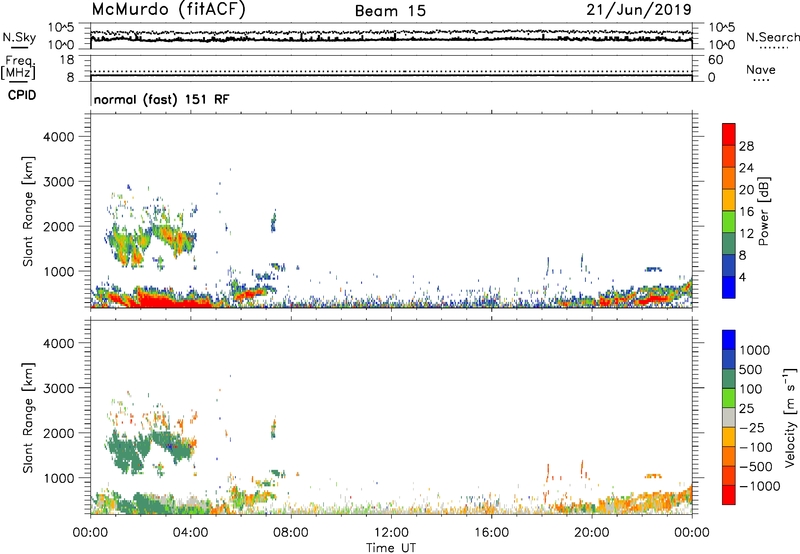Click the 60 tick on the Nave axis
Image resolution: width=800 pixels, height=554 pixels.
[x=715, y=60]
